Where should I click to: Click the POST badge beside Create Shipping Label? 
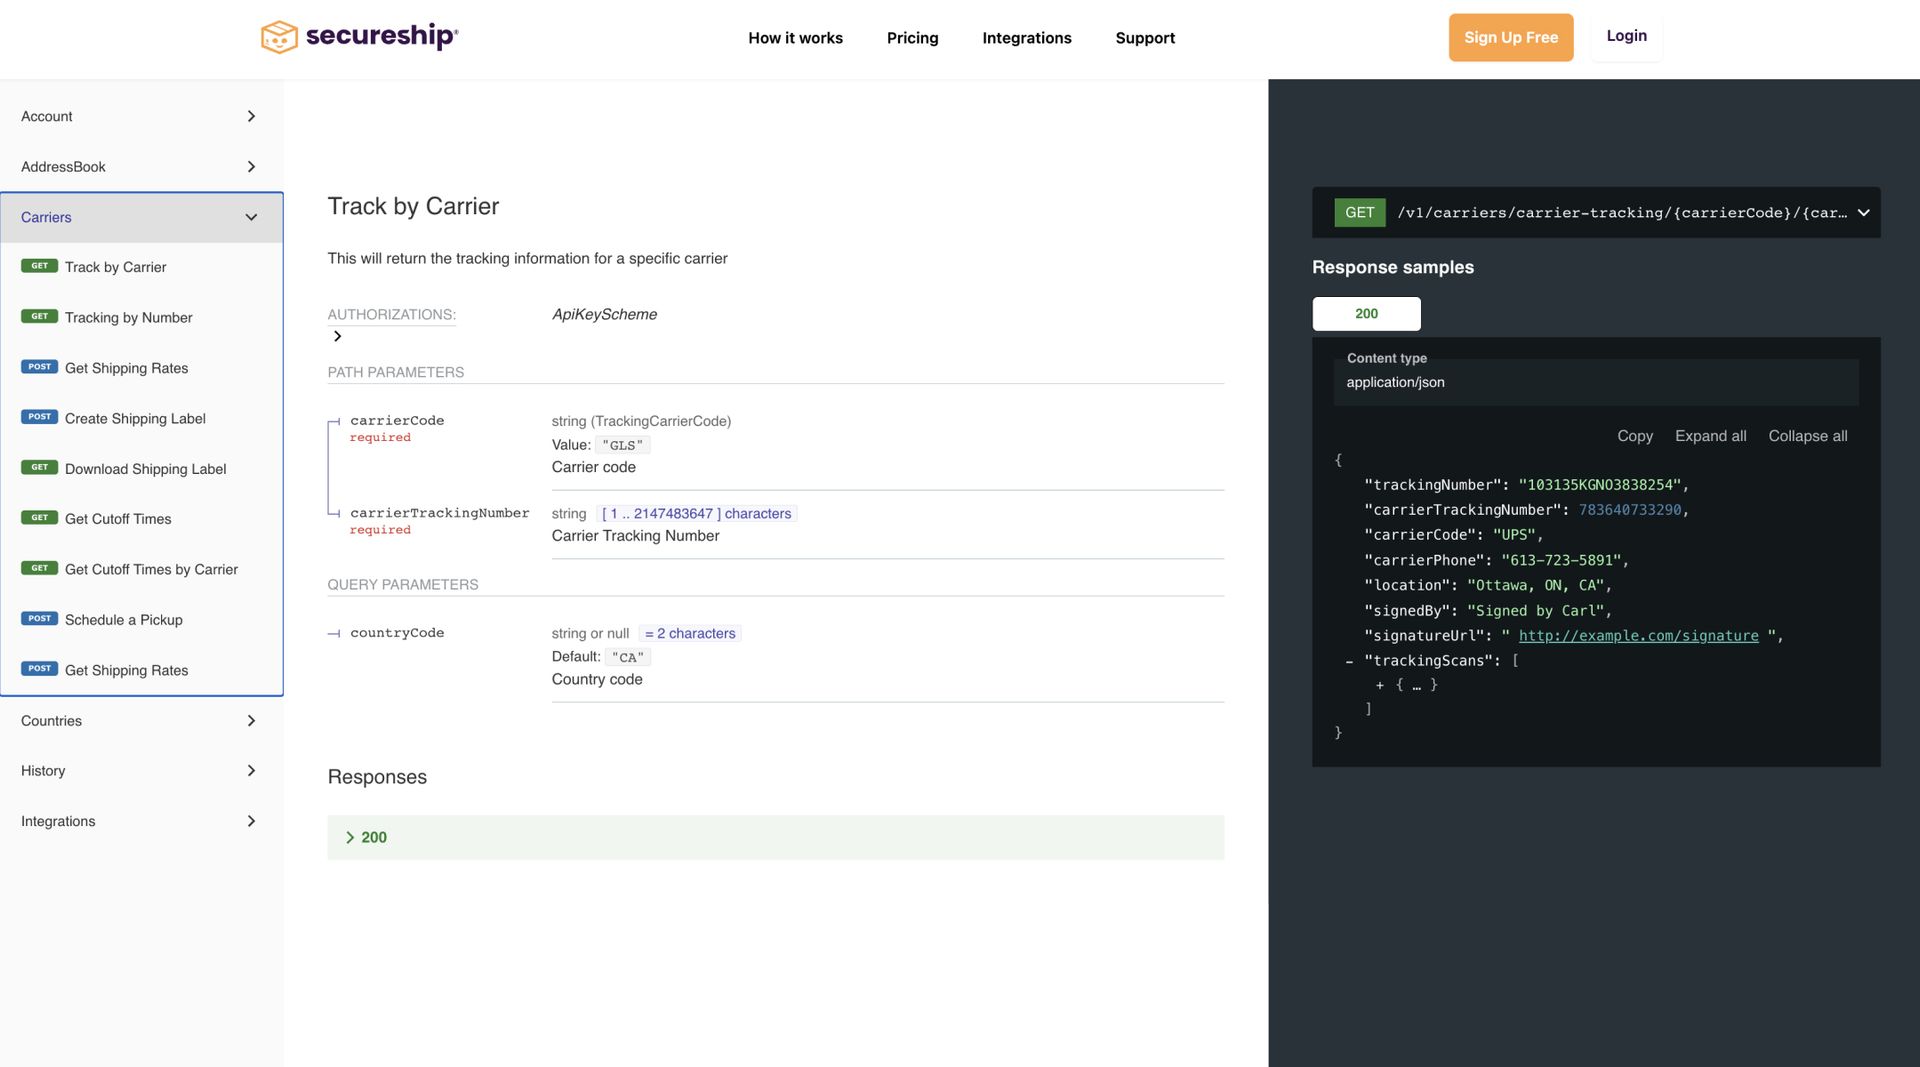pyautogui.click(x=39, y=417)
